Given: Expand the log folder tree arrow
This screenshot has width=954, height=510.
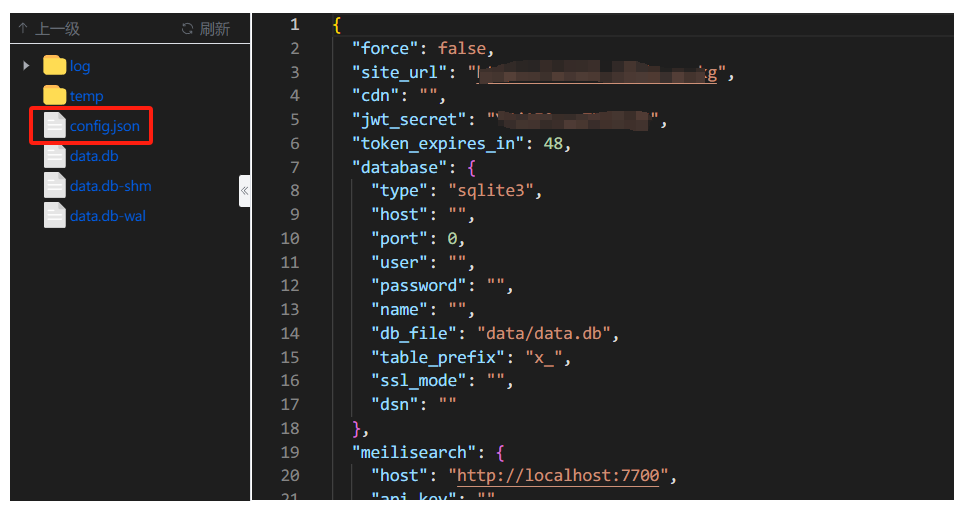Looking at the screenshot, I should pos(26,66).
